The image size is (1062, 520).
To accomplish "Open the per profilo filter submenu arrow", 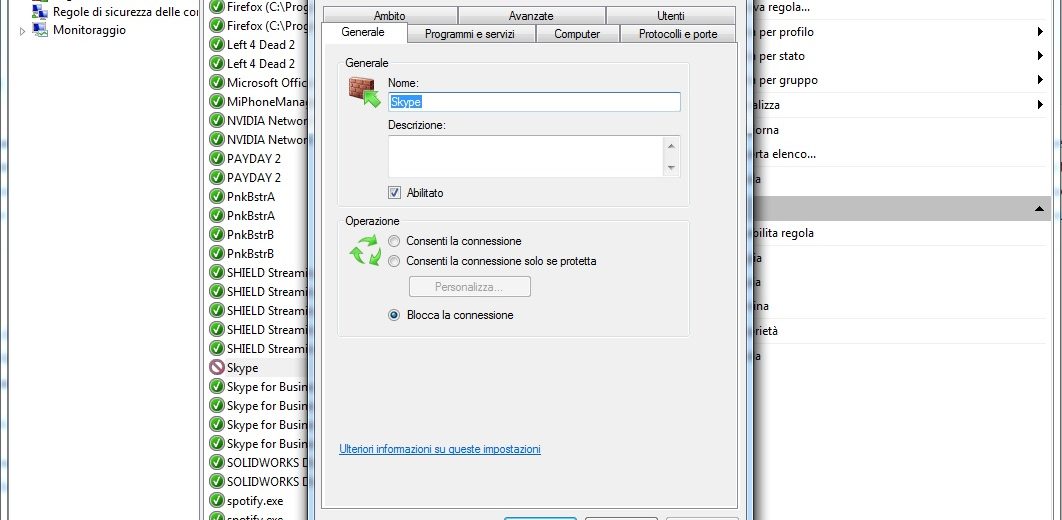I will [x=1040, y=32].
